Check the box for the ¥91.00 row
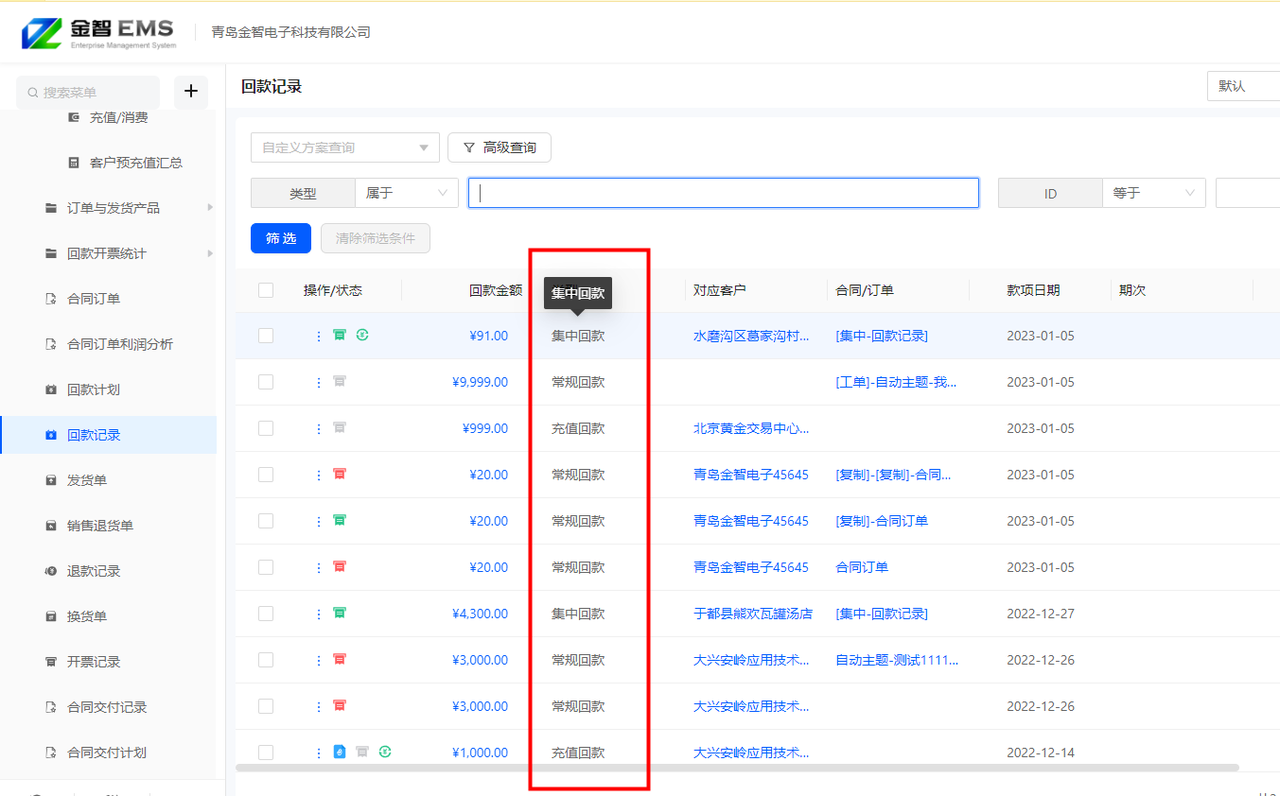 [x=265, y=336]
